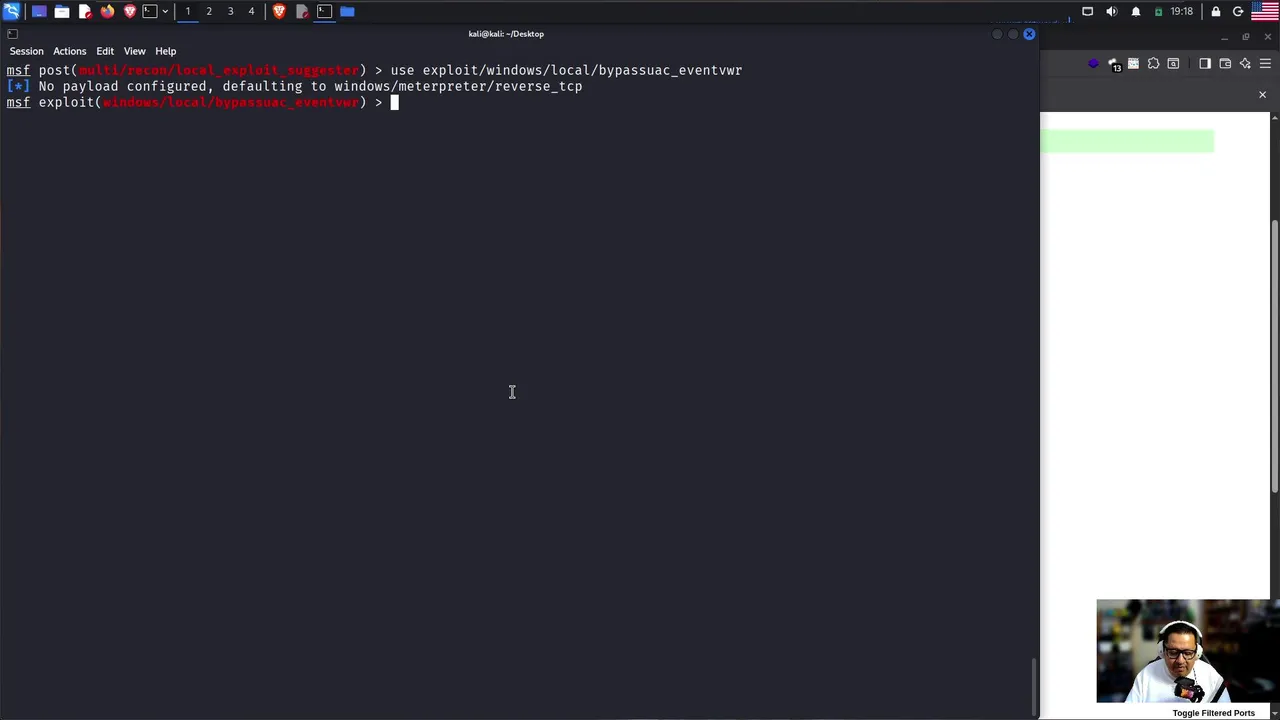Open the browser extensions puzzle icon

1154,64
